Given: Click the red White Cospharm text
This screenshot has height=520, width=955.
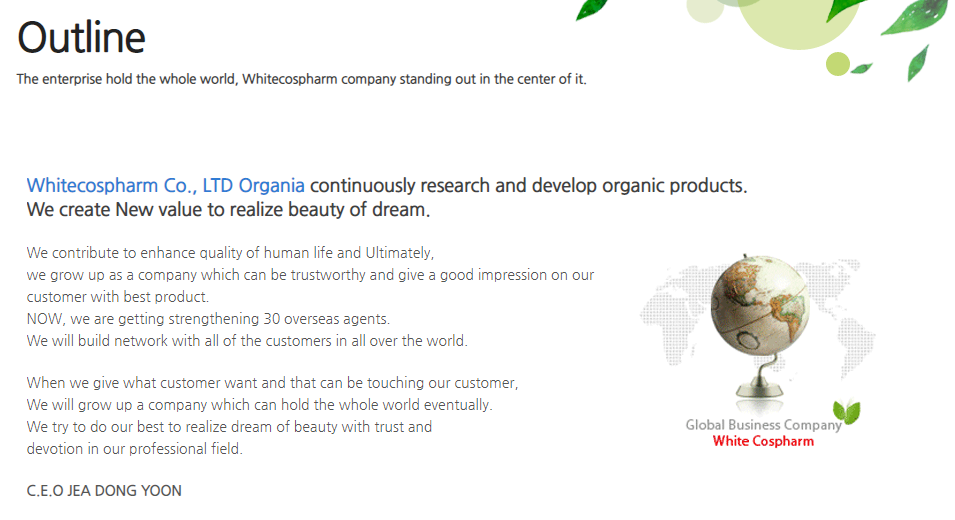Looking at the screenshot, I should click(x=763, y=441).
